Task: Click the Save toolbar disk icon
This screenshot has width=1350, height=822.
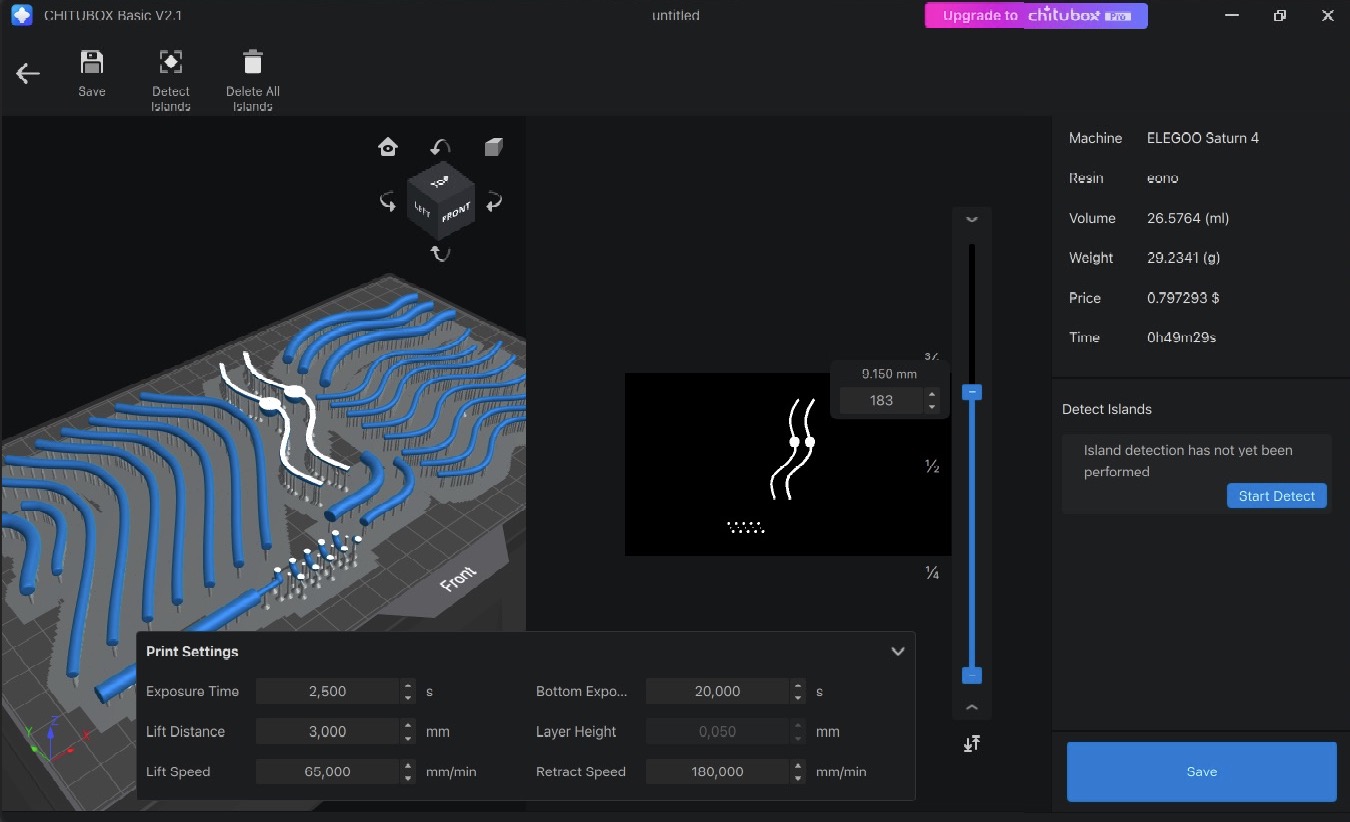Action: point(92,62)
